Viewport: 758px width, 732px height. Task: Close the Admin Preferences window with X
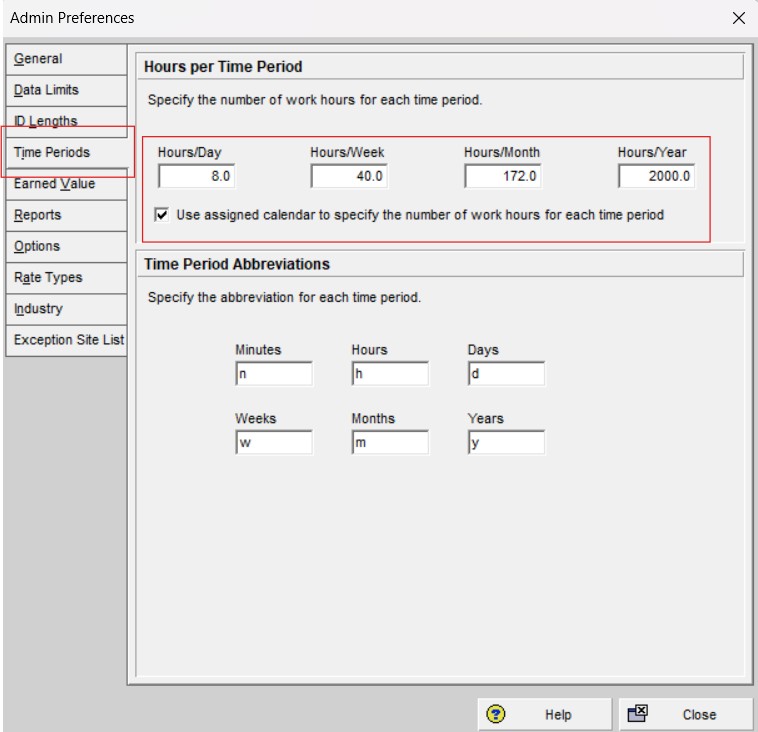click(738, 18)
